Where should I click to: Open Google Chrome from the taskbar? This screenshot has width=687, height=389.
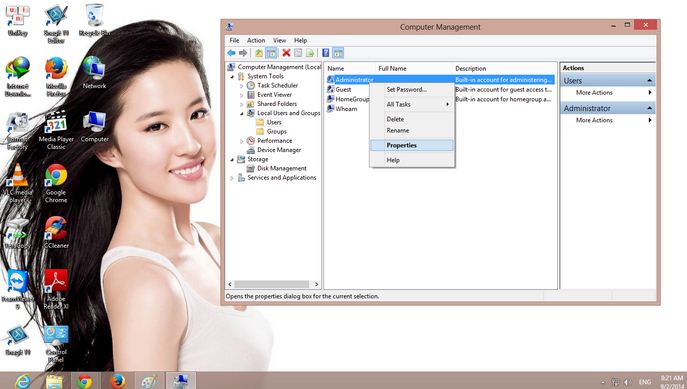click(85, 381)
